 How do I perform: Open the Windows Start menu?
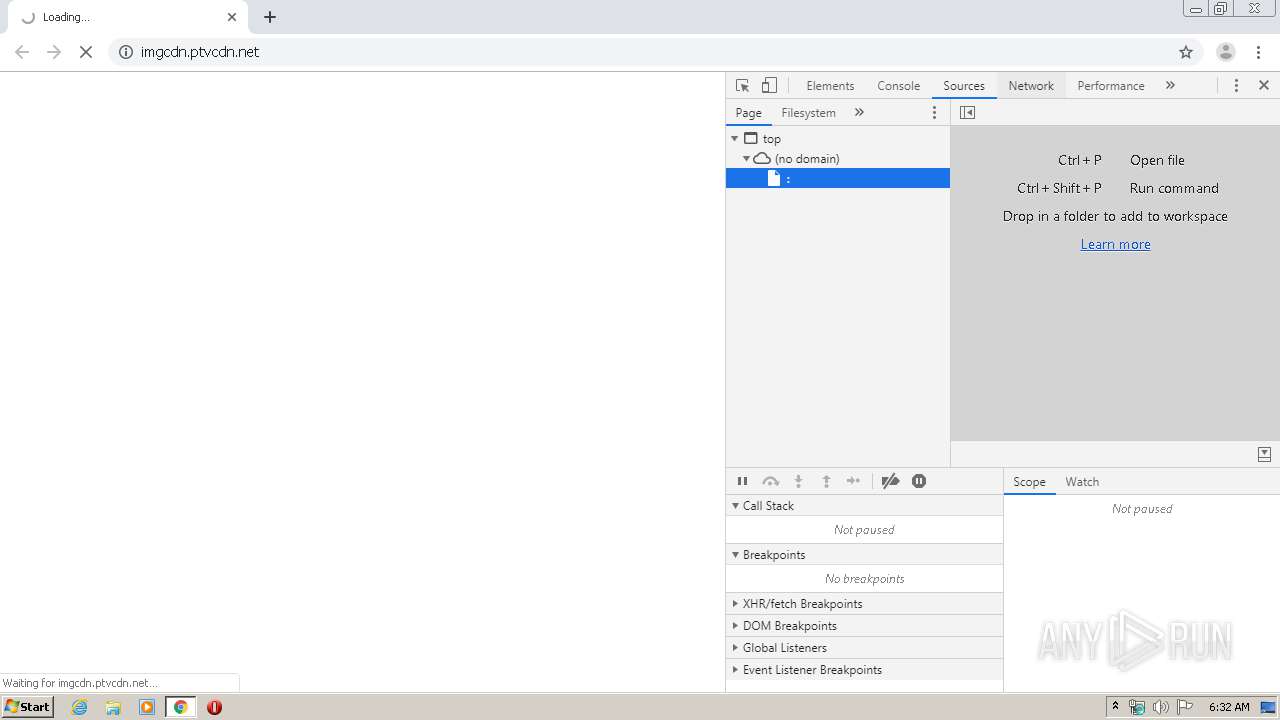(x=28, y=707)
